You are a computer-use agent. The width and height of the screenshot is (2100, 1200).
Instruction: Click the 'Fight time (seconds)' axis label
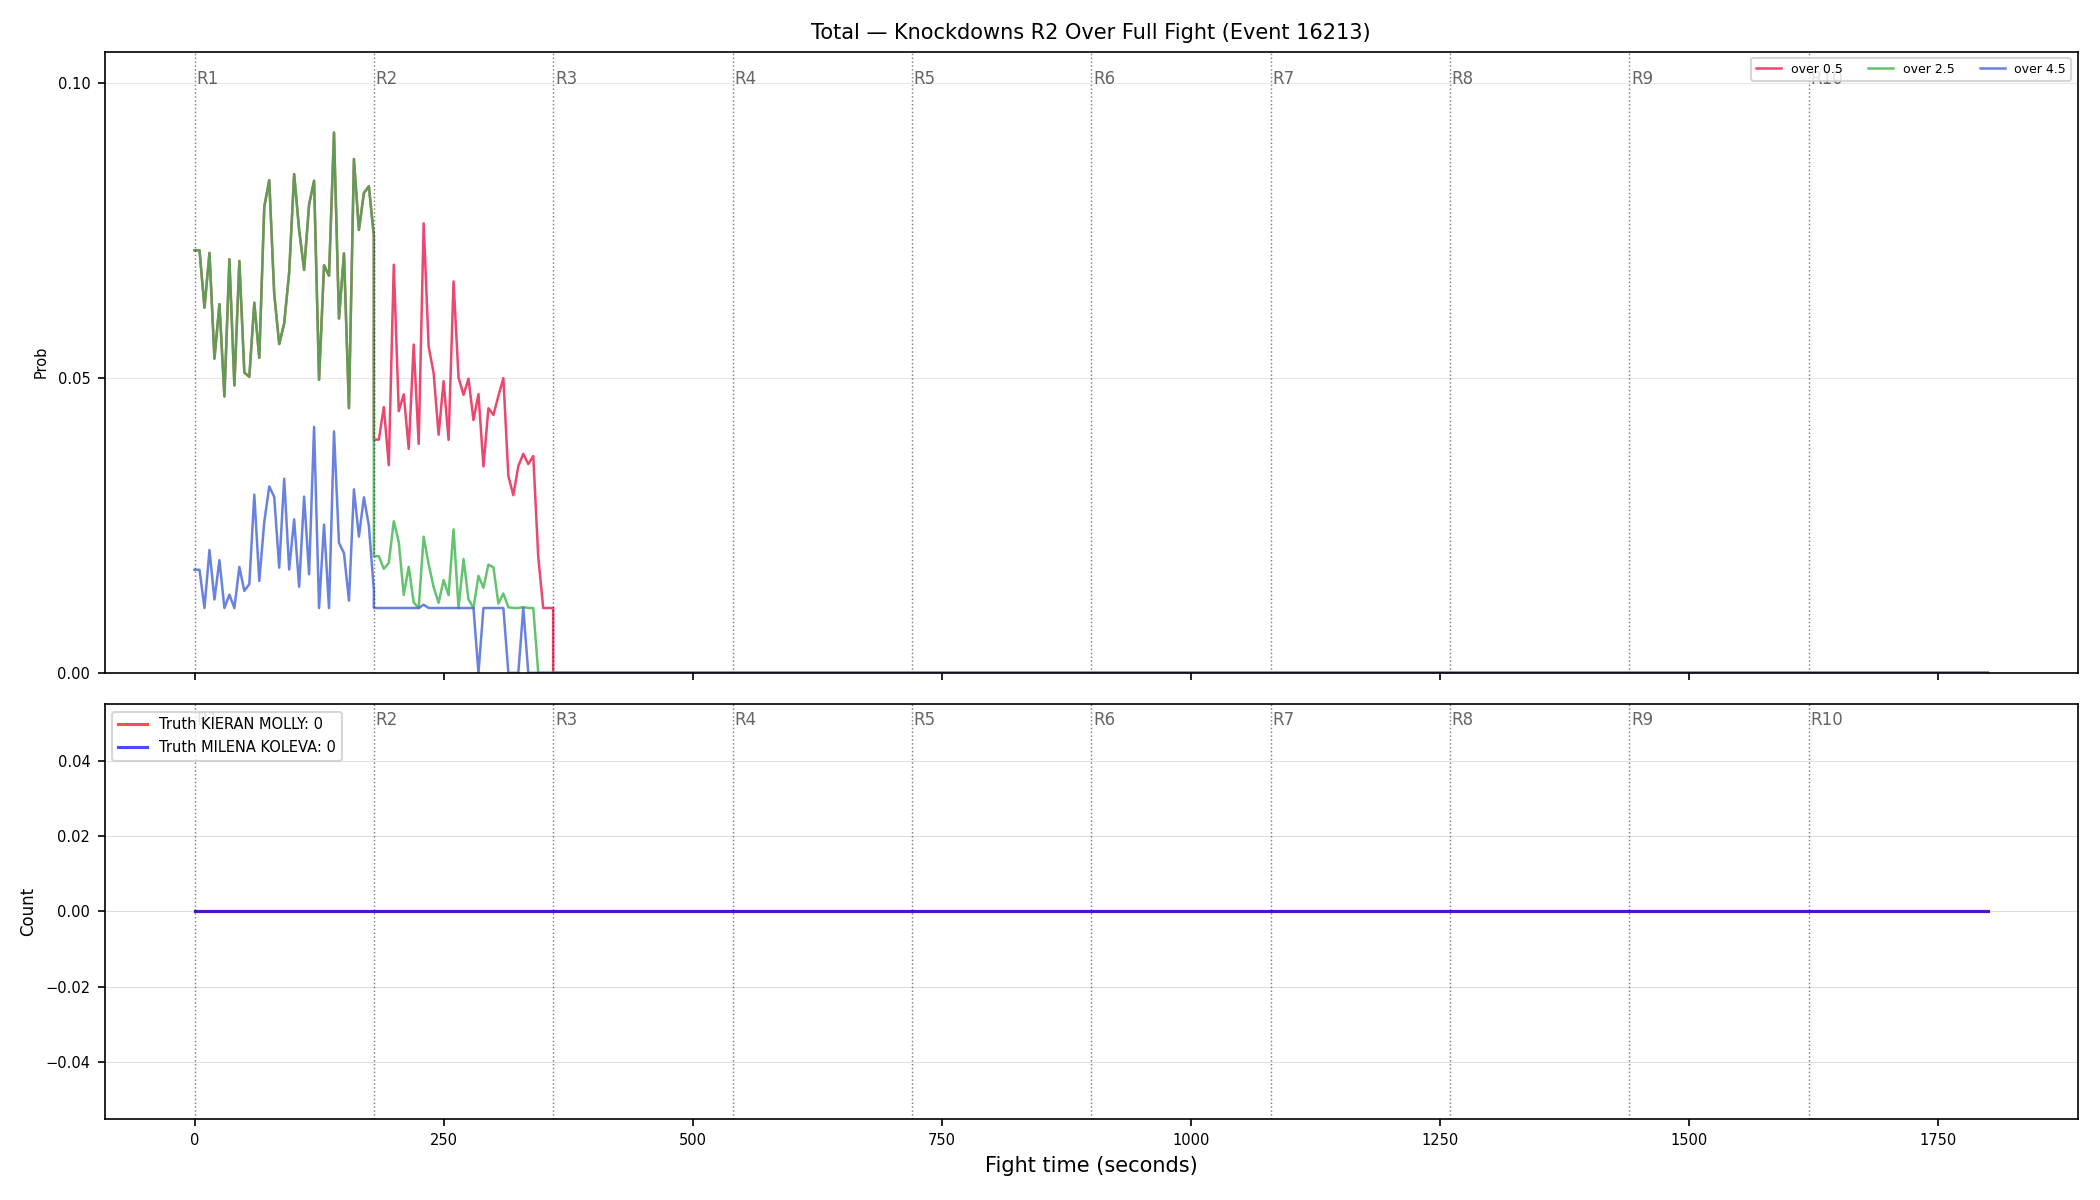[1090, 1165]
